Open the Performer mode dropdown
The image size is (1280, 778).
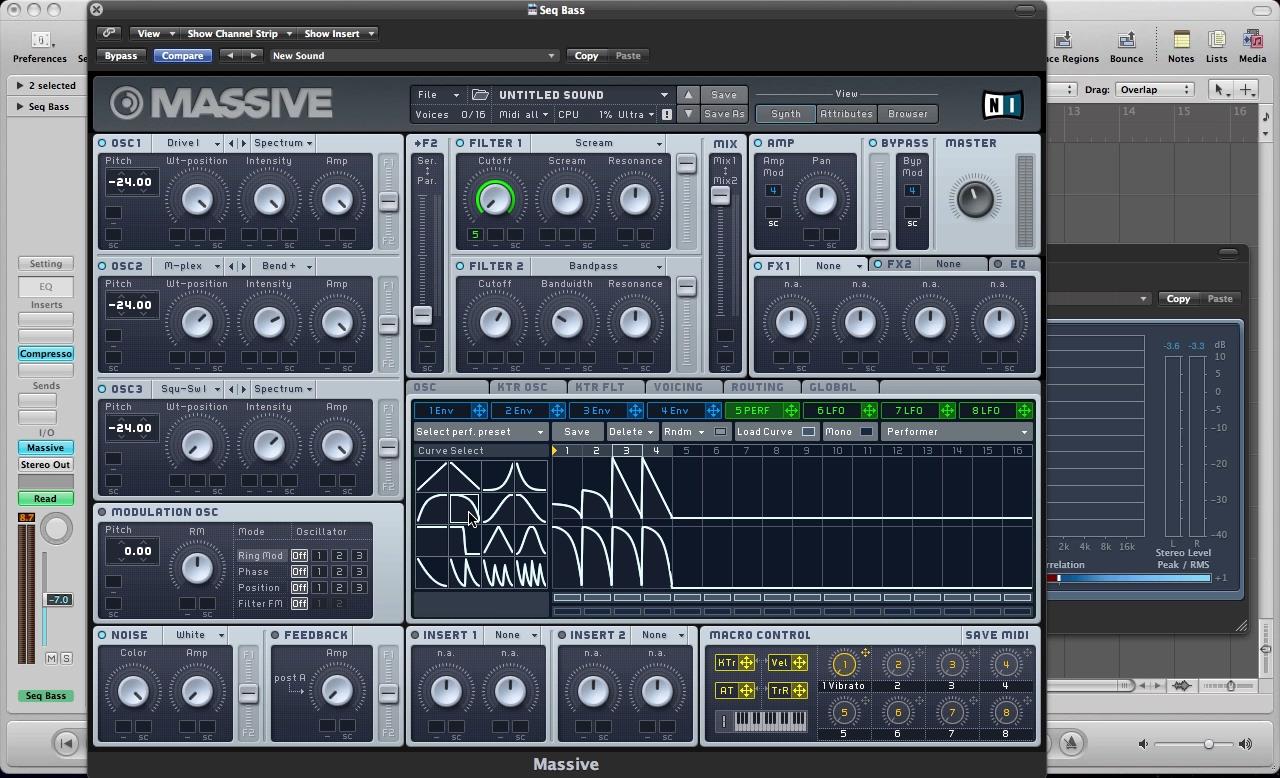click(x=957, y=432)
